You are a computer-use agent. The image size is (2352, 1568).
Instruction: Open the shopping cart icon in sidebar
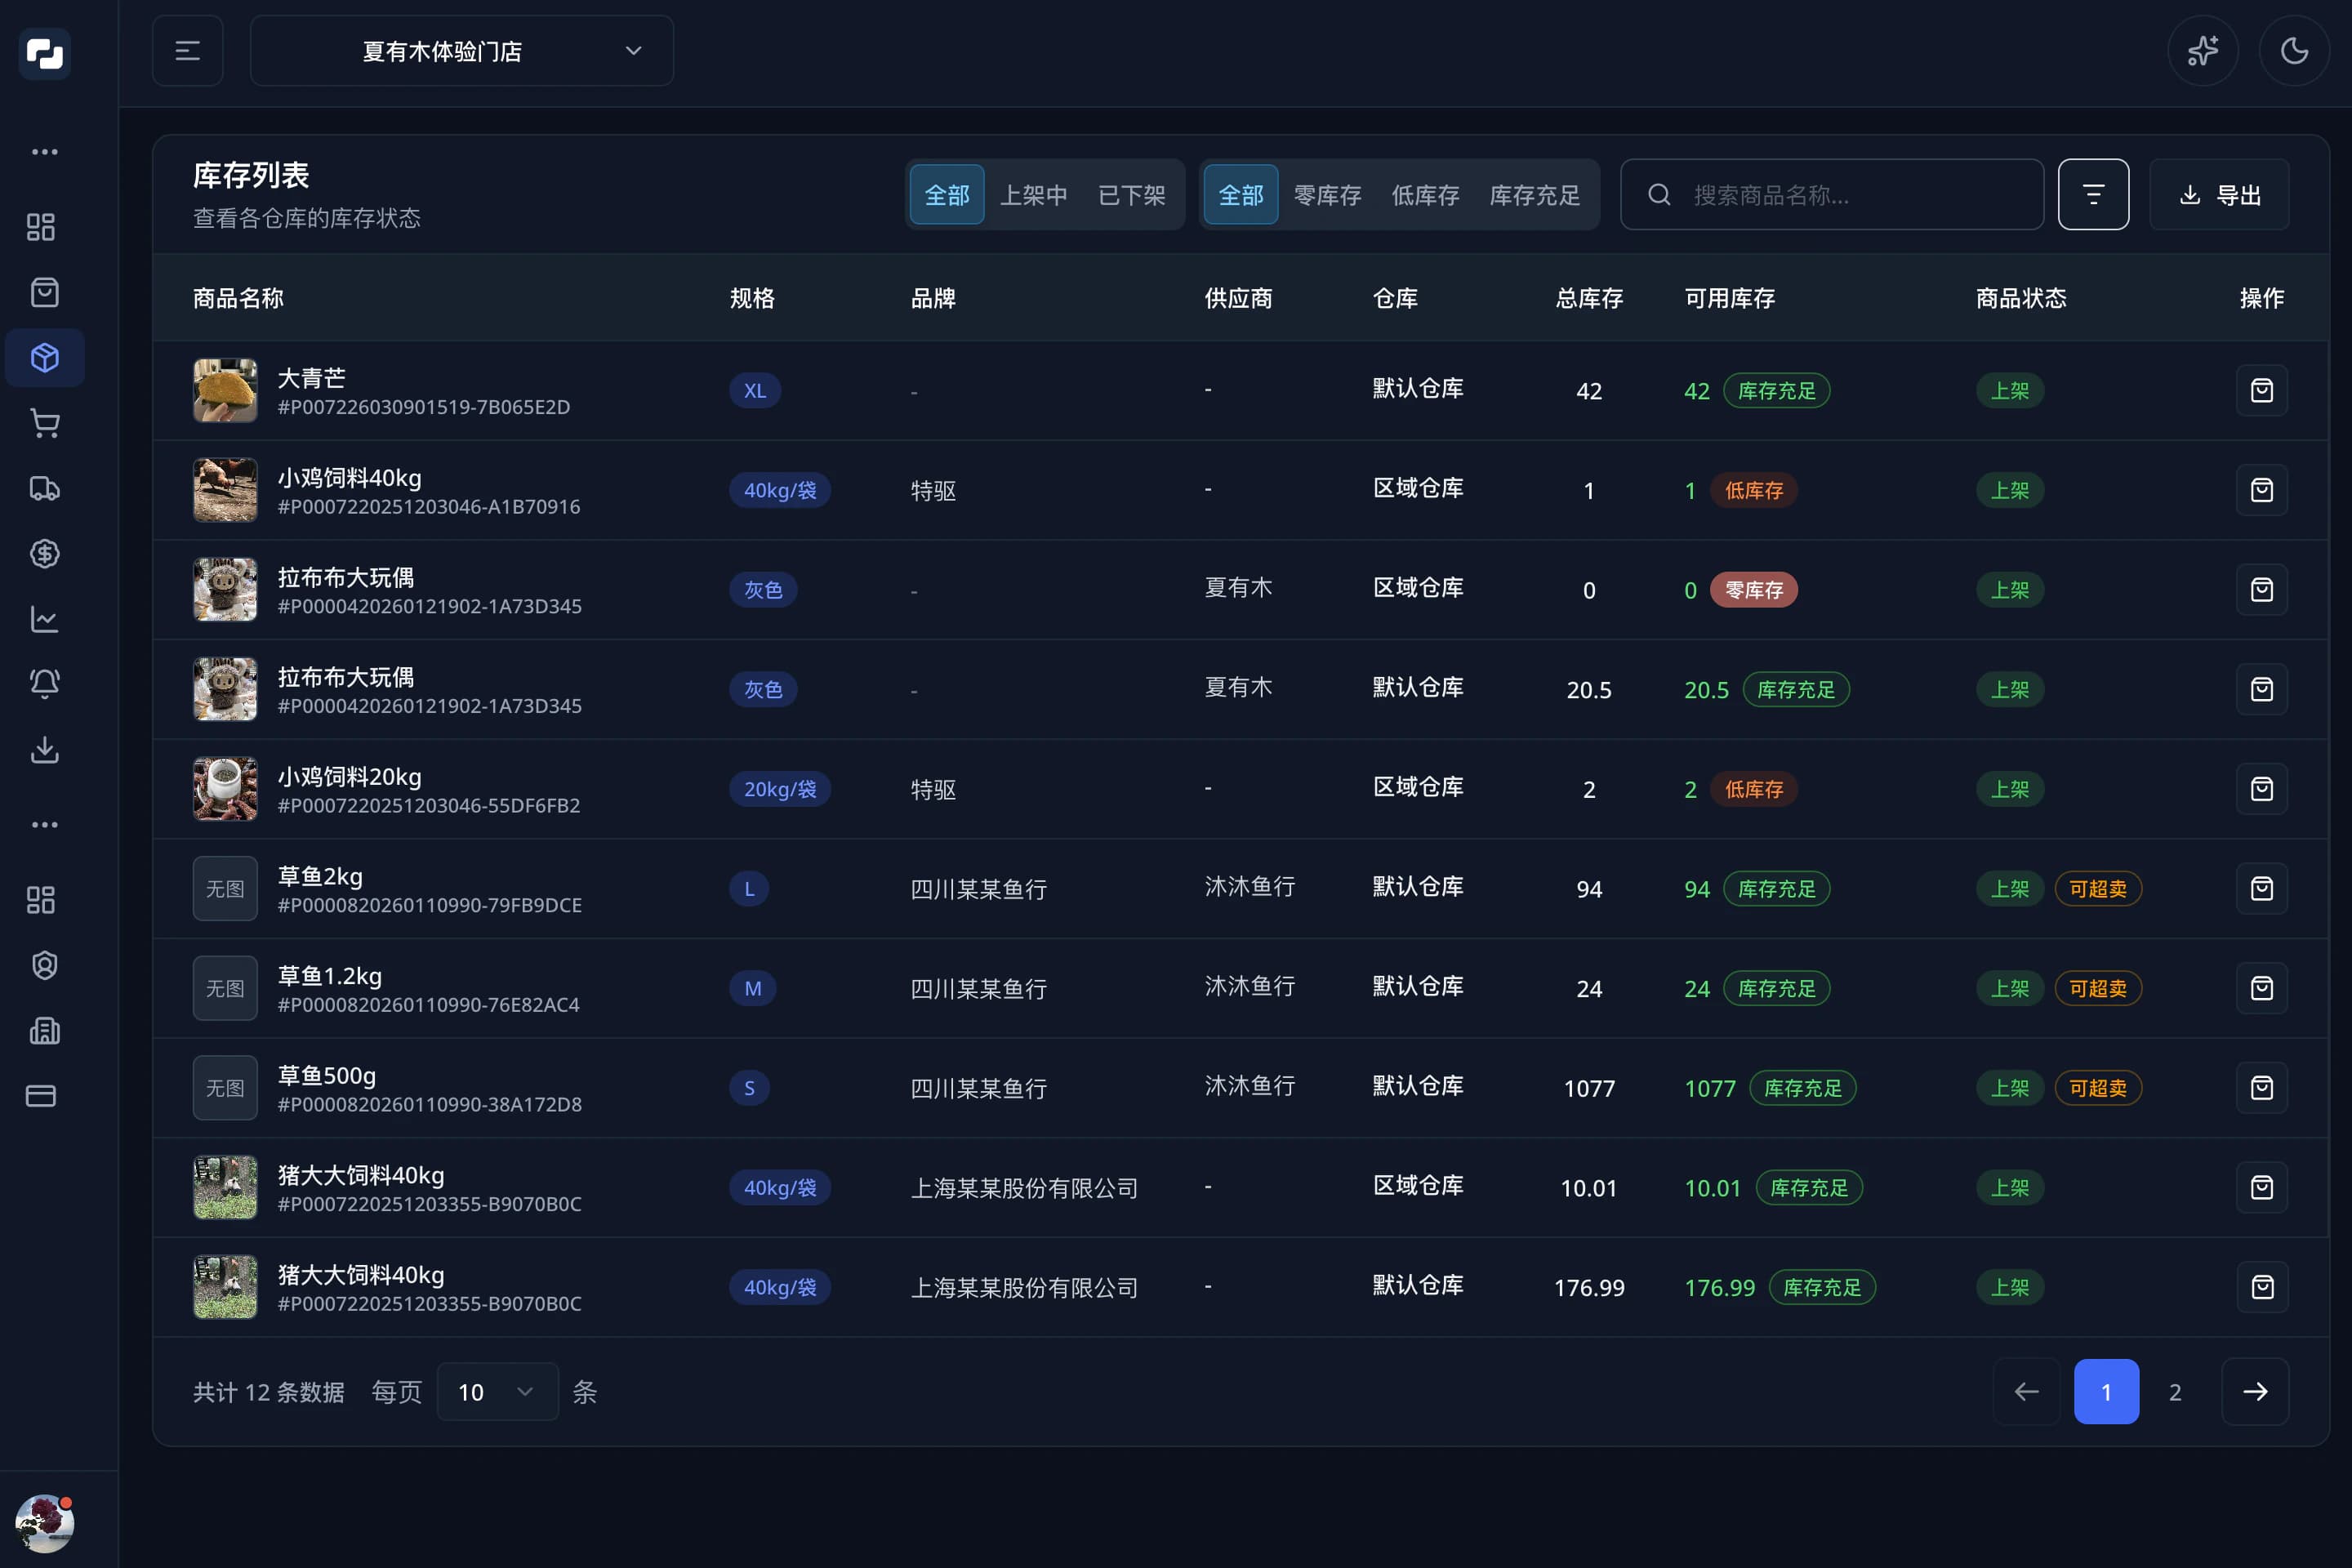(44, 423)
